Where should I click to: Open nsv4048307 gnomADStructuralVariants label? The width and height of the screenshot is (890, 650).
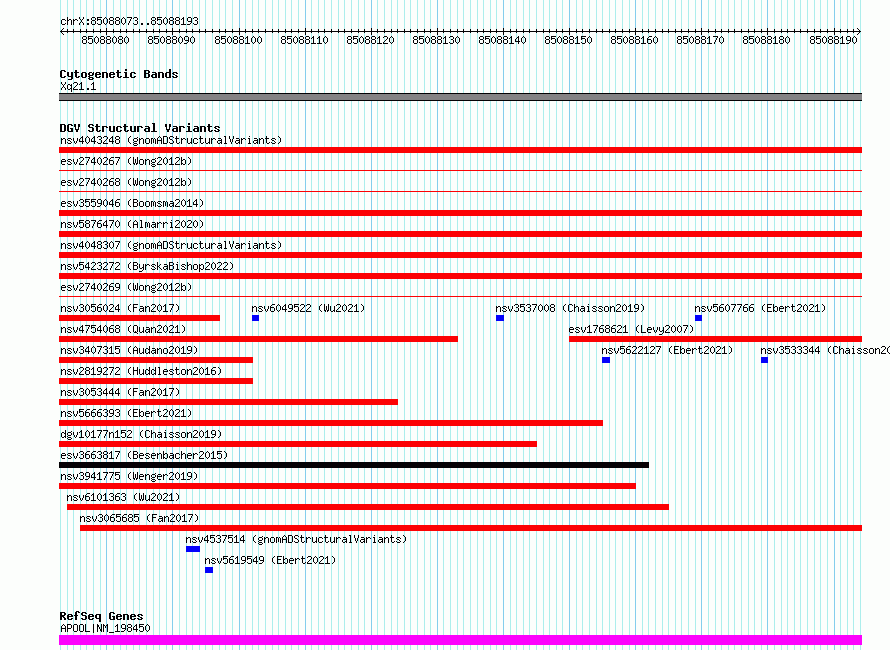(x=171, y=245)
